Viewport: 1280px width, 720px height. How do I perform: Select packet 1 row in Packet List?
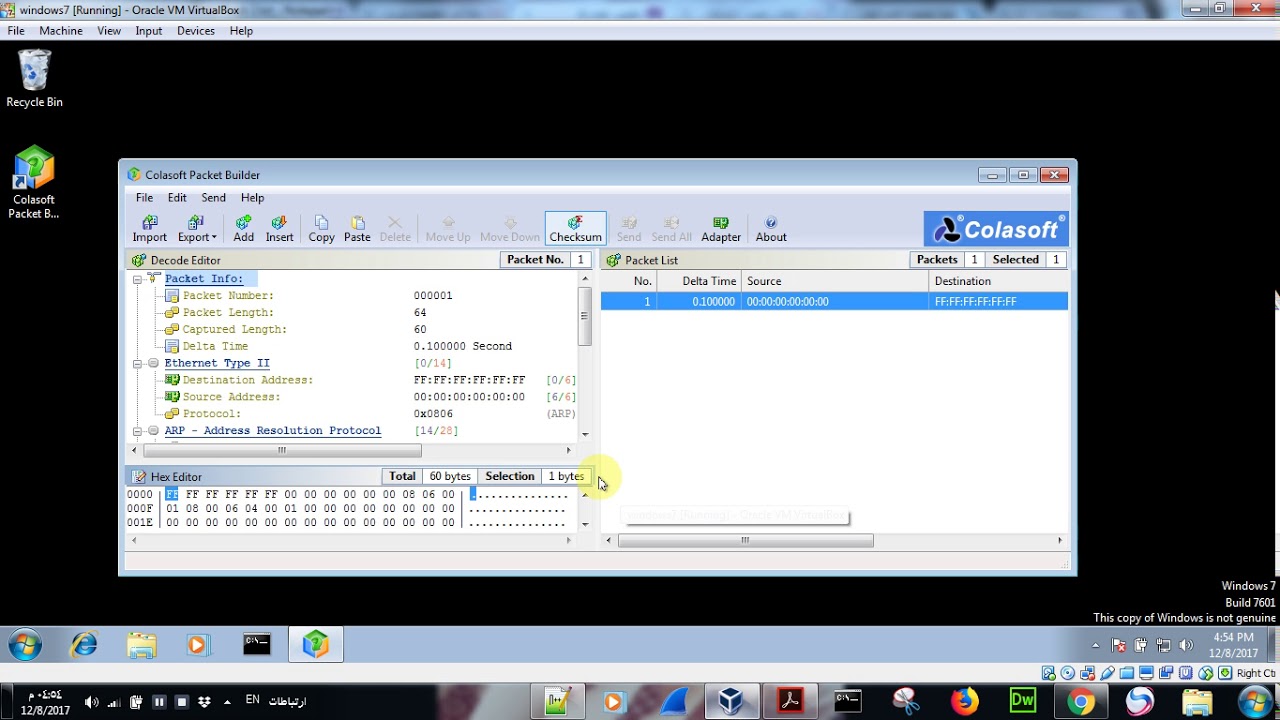pyautogui.click(x=834, y=301)
